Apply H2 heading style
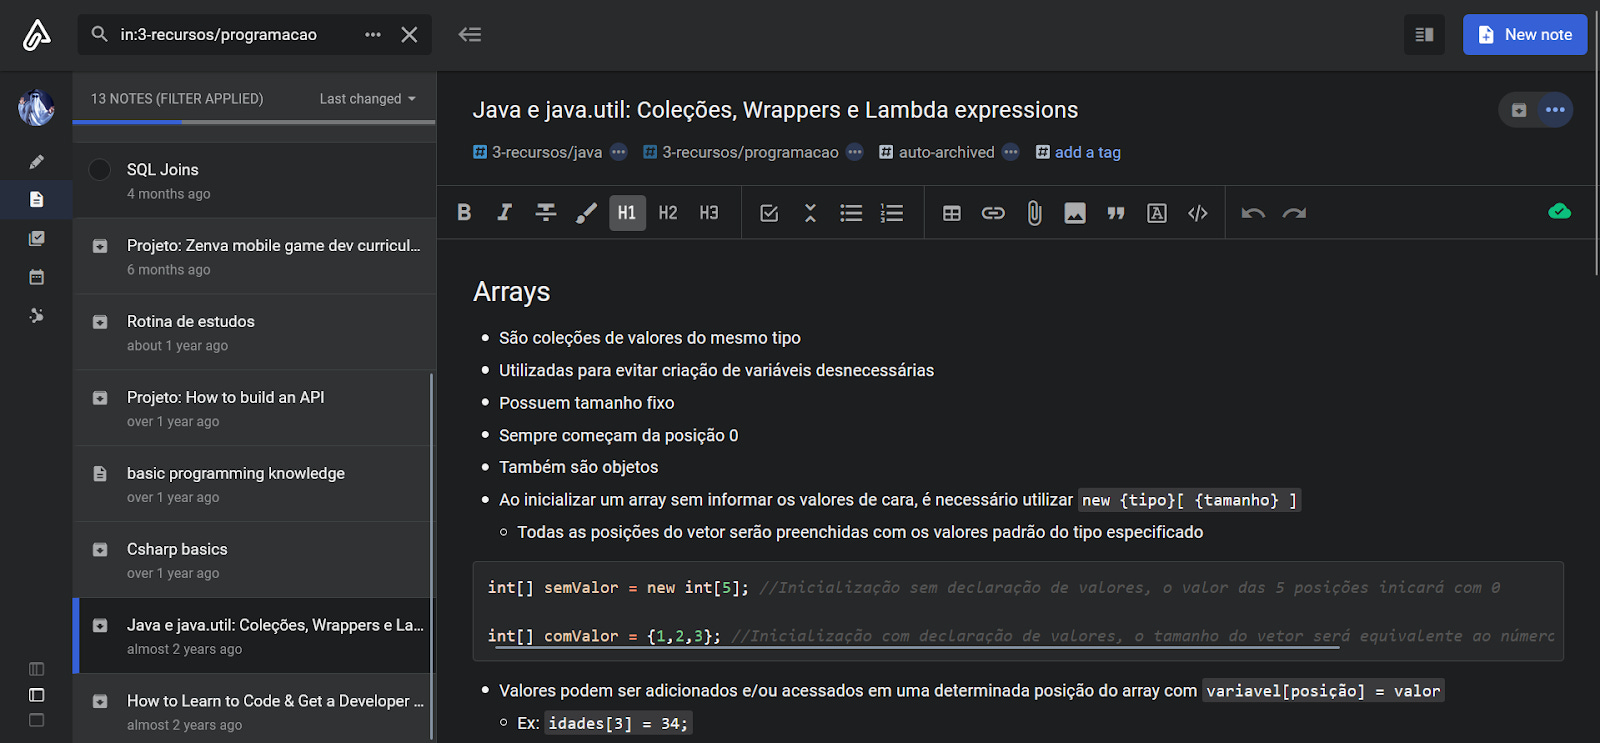The width and height of the screenshot is (1600, 743). tap(668, 212)
